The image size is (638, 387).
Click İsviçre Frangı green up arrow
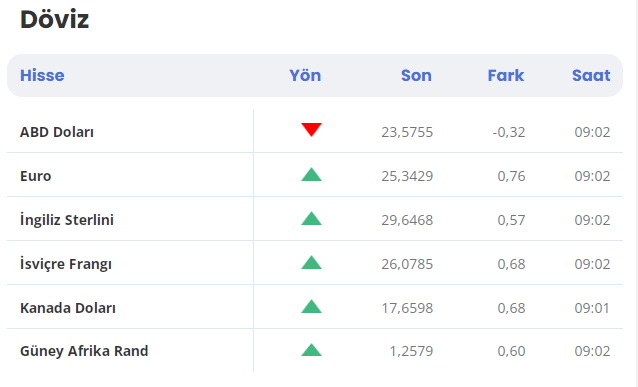tap(311, 262)
